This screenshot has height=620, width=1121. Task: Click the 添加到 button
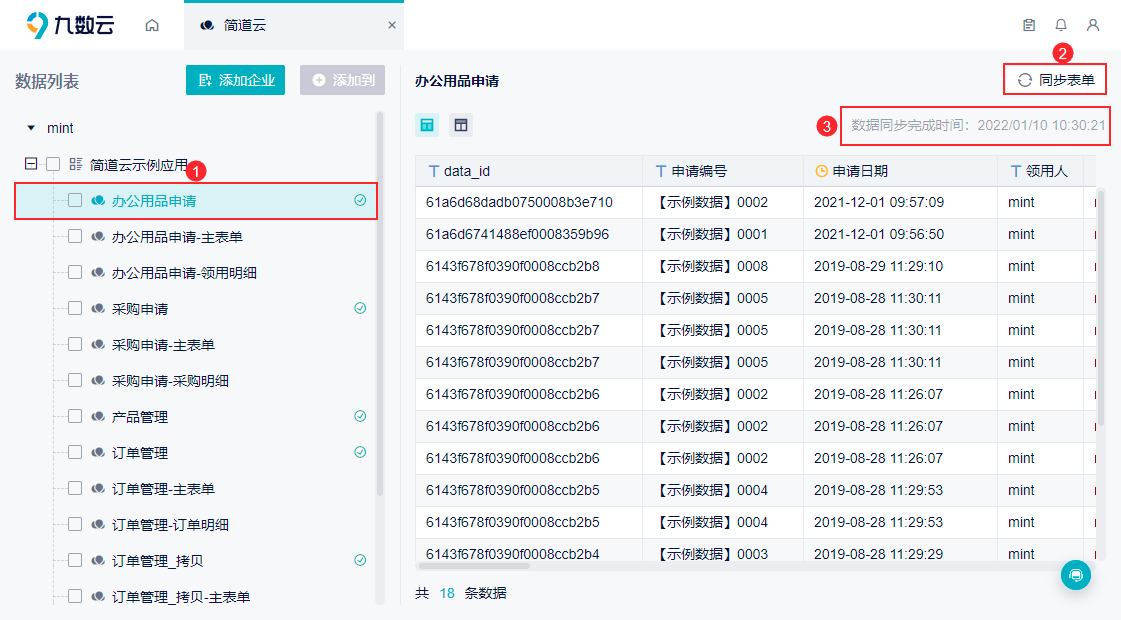[342, 80]
